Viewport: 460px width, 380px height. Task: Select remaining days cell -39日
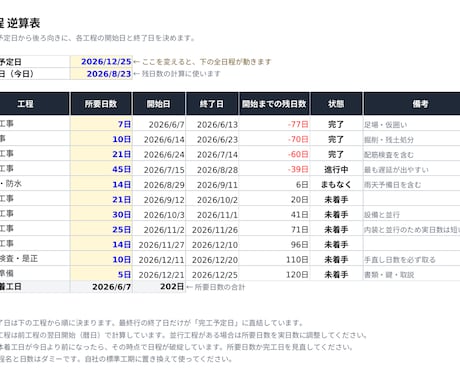(x=275, y=169)
